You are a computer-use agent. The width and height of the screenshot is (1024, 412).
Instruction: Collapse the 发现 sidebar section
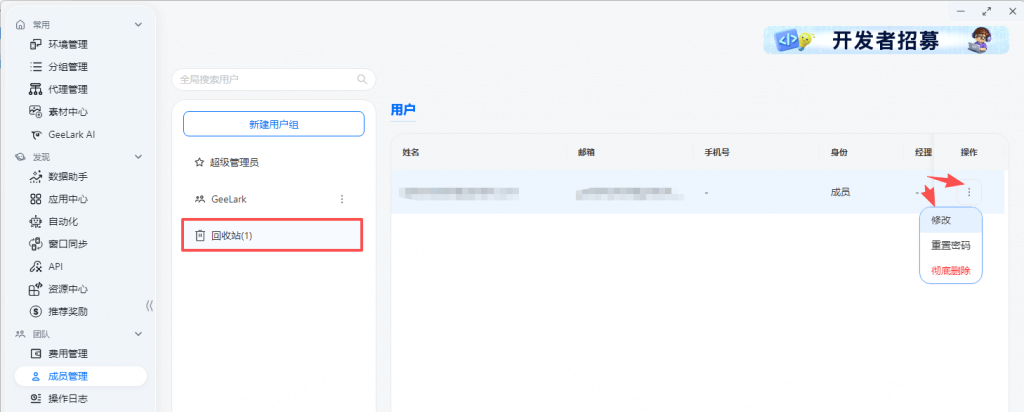(138, 157)
